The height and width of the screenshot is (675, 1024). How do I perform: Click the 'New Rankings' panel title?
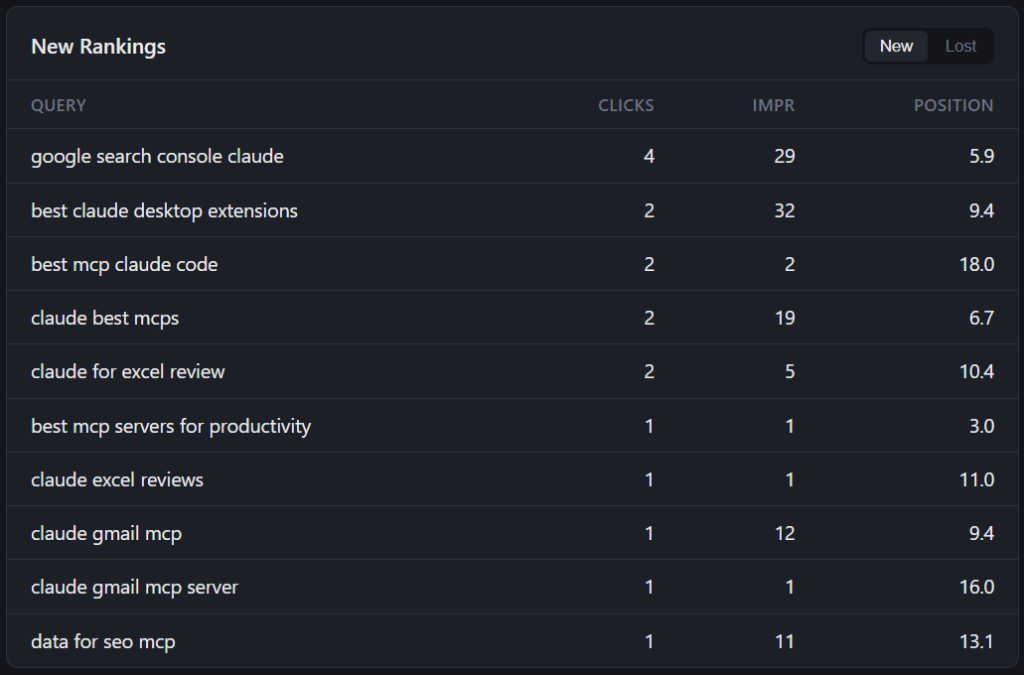[98, 47]
